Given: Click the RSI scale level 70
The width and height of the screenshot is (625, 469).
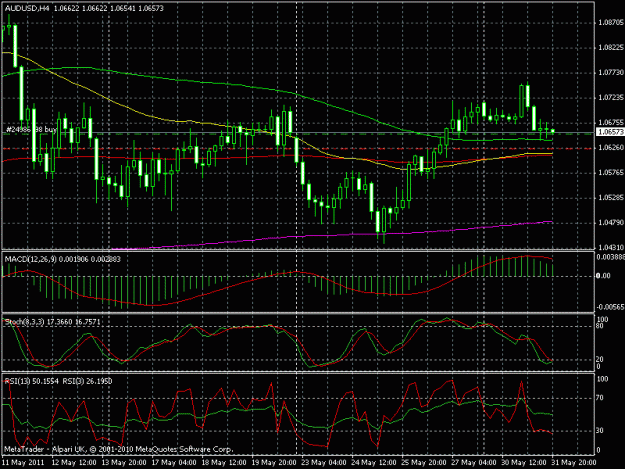Looking at the screenshot, I should tap(601, 398).
